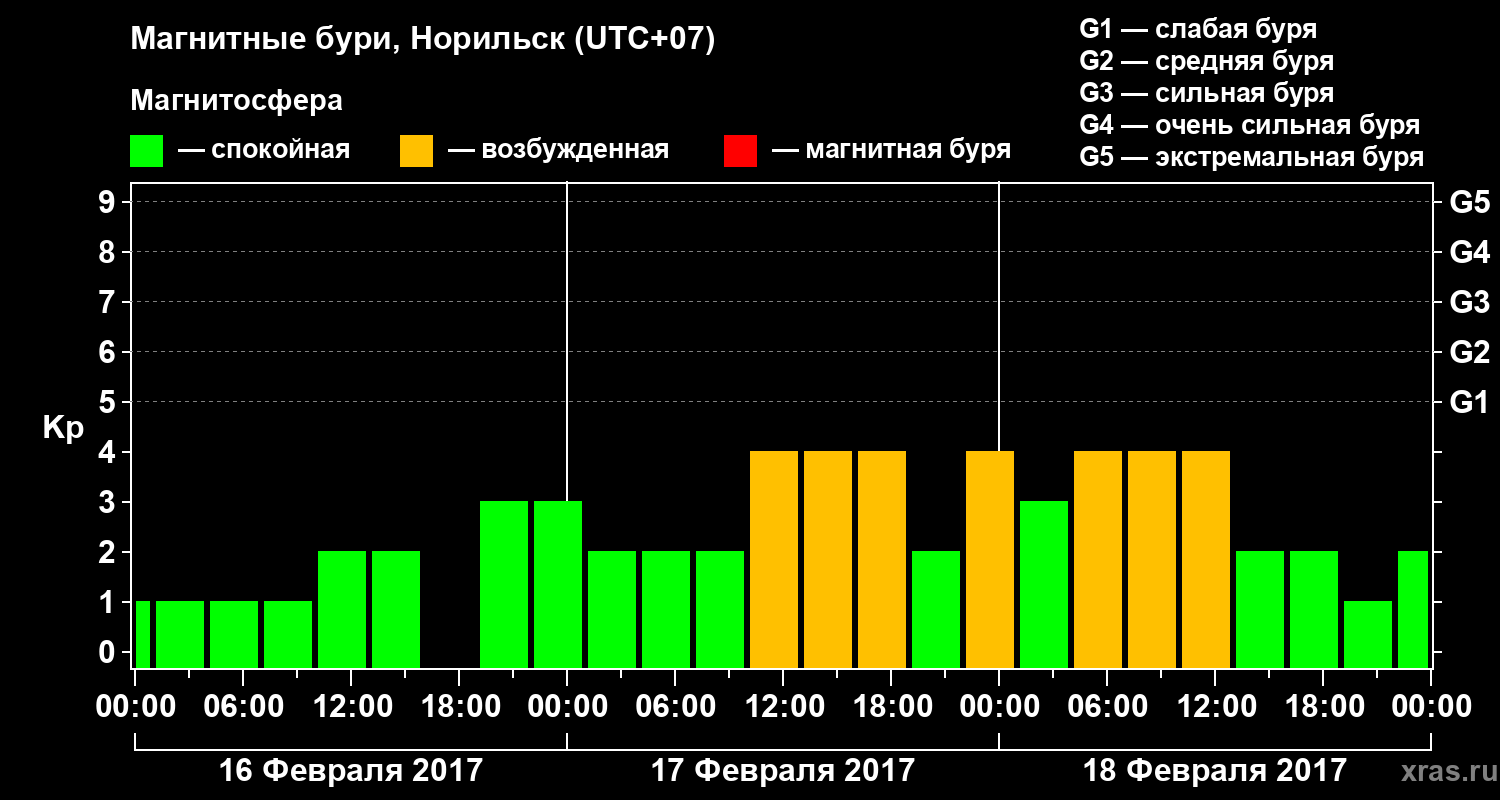Click the last orange bar on 18 February
This screenshot has height=800, width=1500.
(1206, 560)
